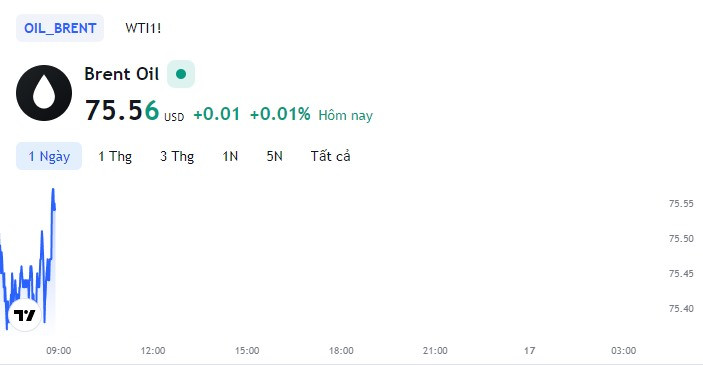
Task: Switch to the WTI1! symbol tab
Action: point(143,28)
